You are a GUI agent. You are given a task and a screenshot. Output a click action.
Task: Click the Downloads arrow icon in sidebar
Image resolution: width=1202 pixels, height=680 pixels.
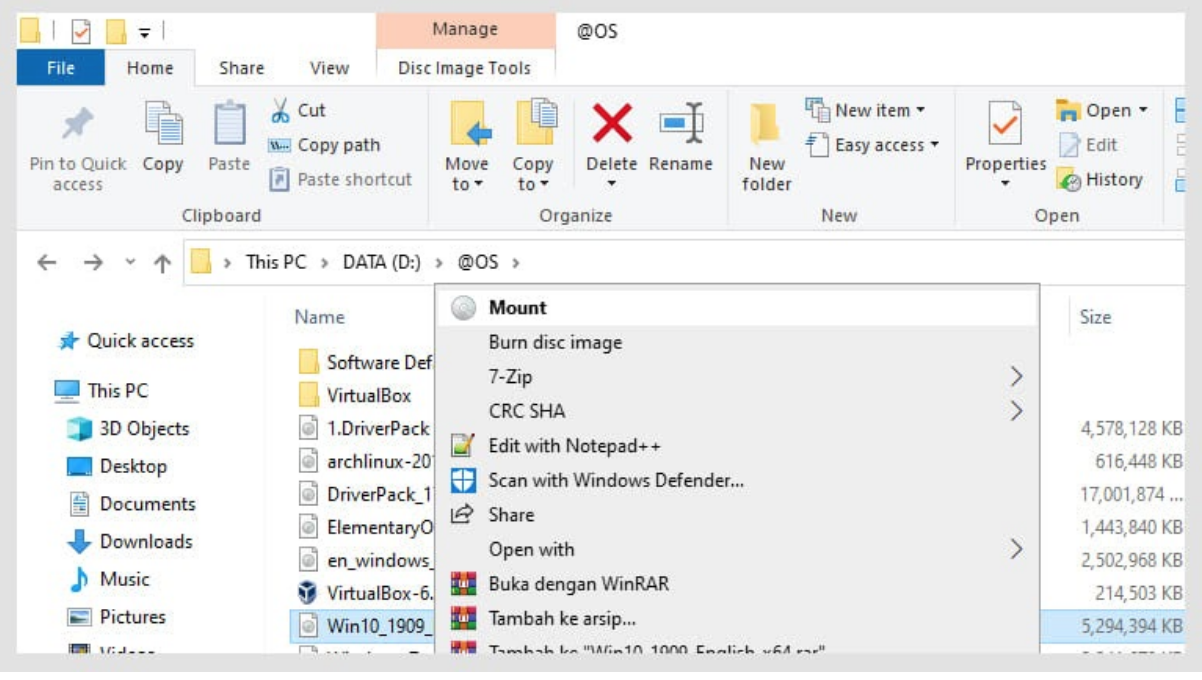coord(79,542)
